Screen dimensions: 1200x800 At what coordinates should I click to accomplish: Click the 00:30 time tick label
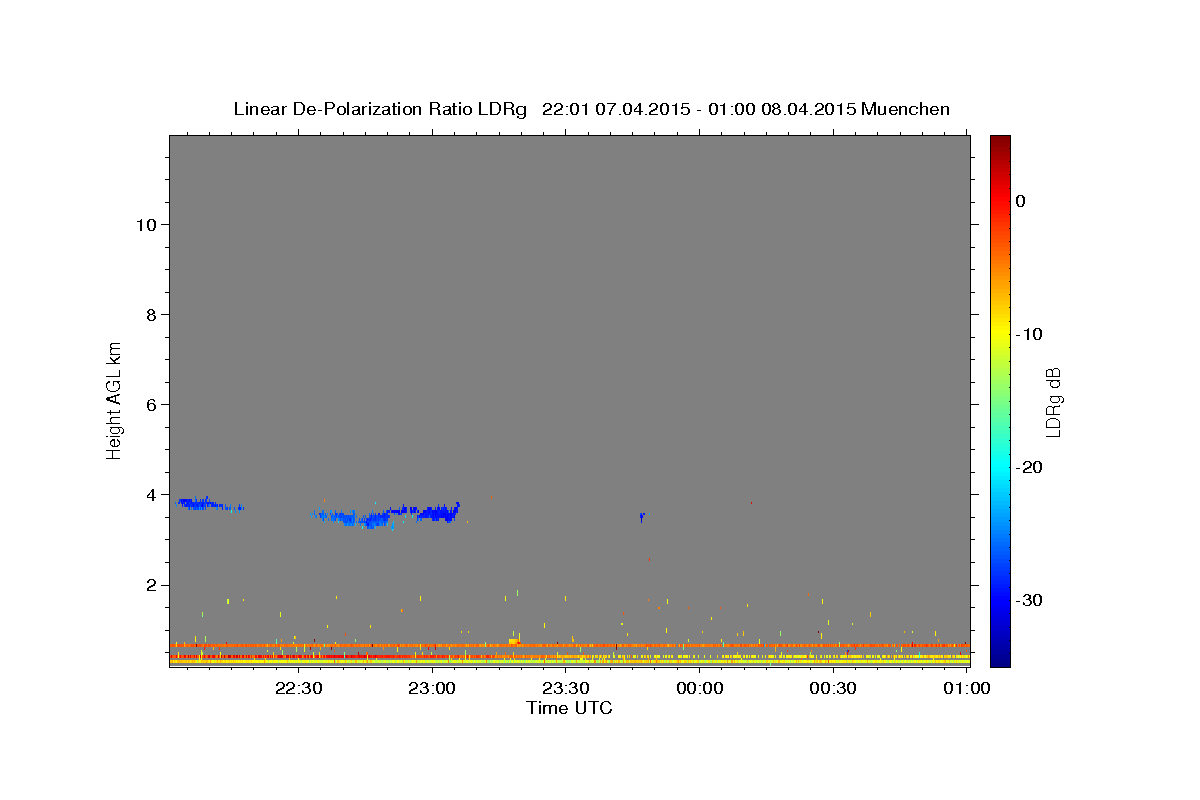[832, 688]
